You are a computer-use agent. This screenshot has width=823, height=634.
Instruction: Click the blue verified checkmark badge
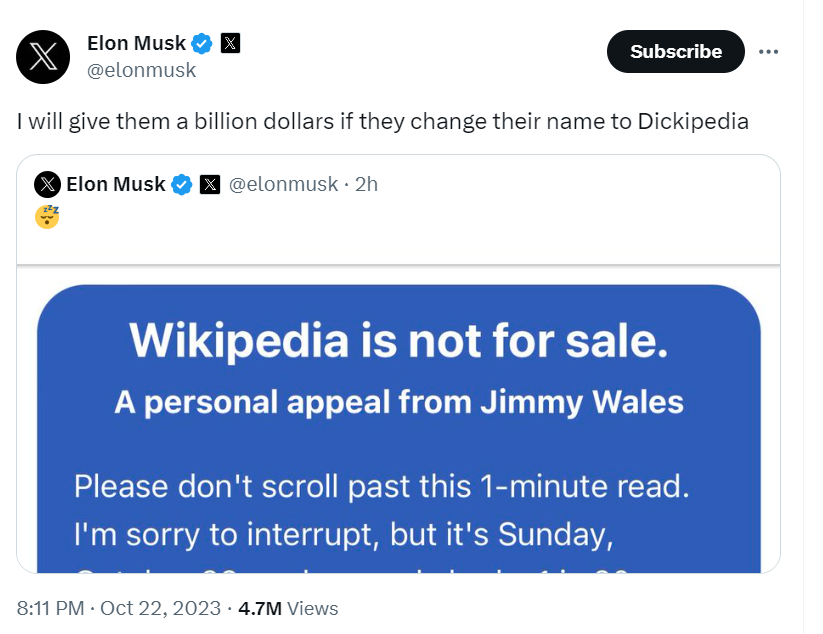pos(201,43)
